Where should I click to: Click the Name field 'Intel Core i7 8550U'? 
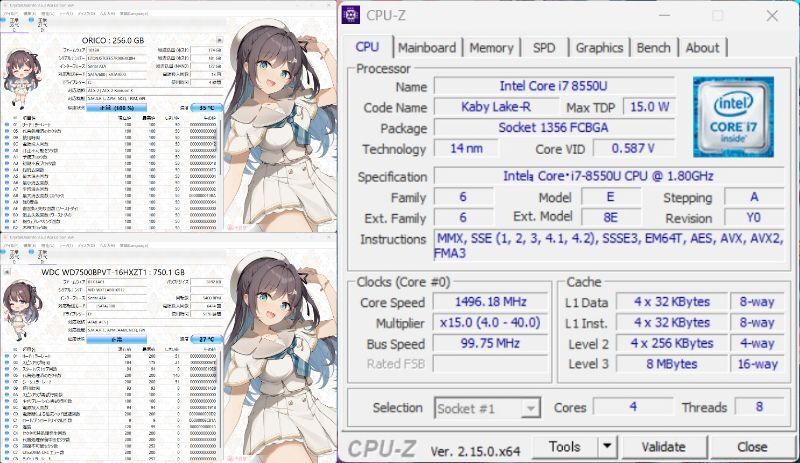pos(554,86)
